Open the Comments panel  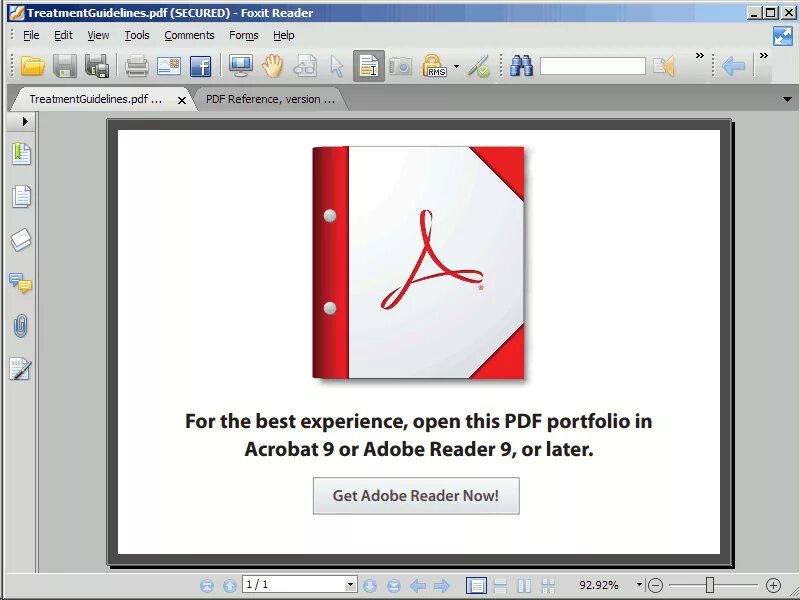pyautogui.click(x=20, y=283)
